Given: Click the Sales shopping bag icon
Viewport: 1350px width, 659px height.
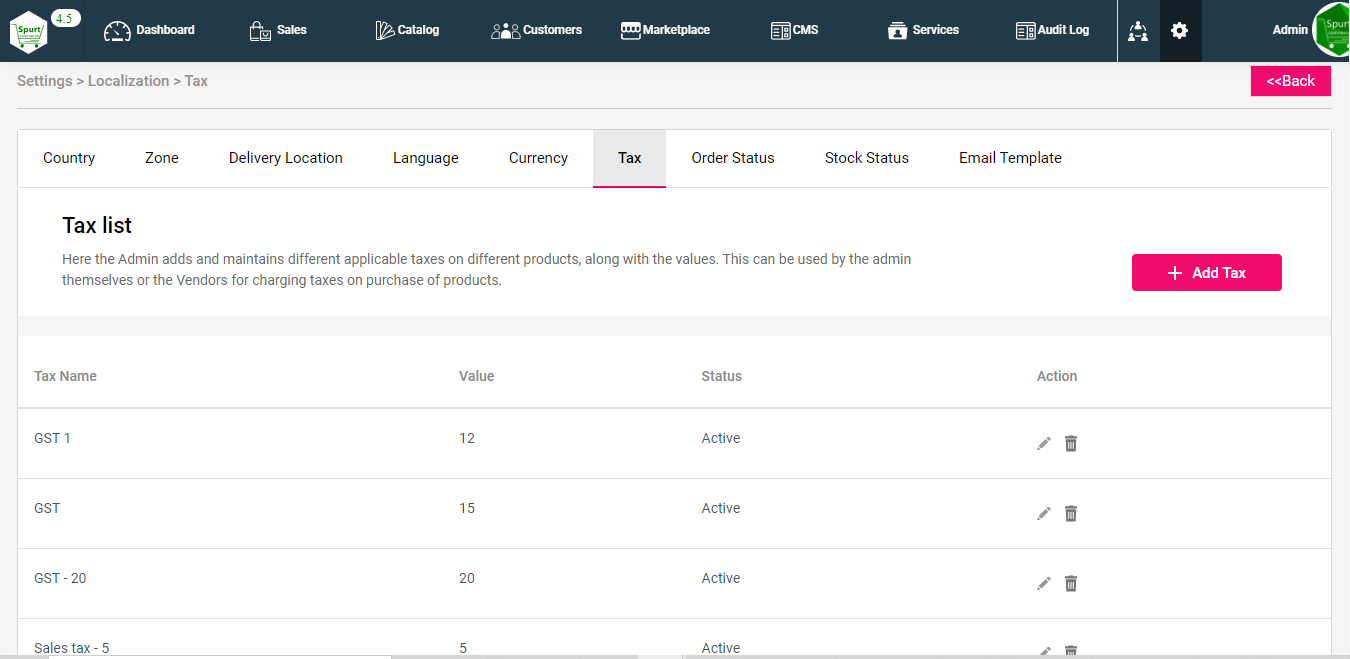Looking at the screenshot, I should [x=260, y=31].
